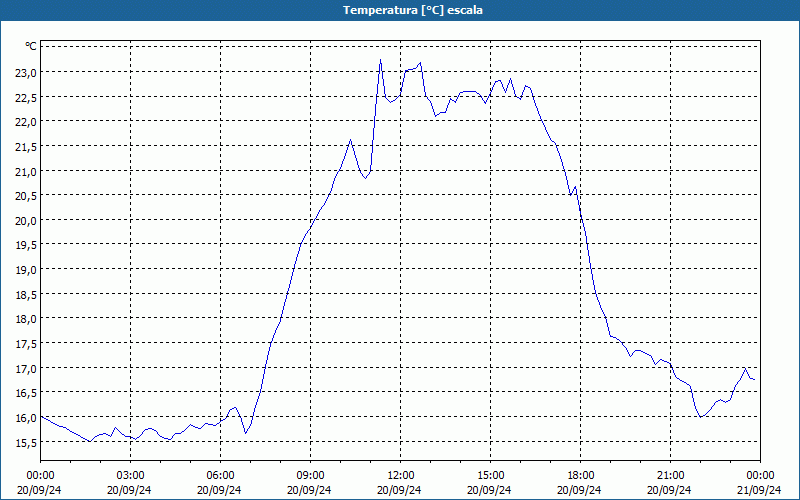Select the 06:00 time axis label
The height and width of the screenshot is (500, 800).
[x=219, y=476]
